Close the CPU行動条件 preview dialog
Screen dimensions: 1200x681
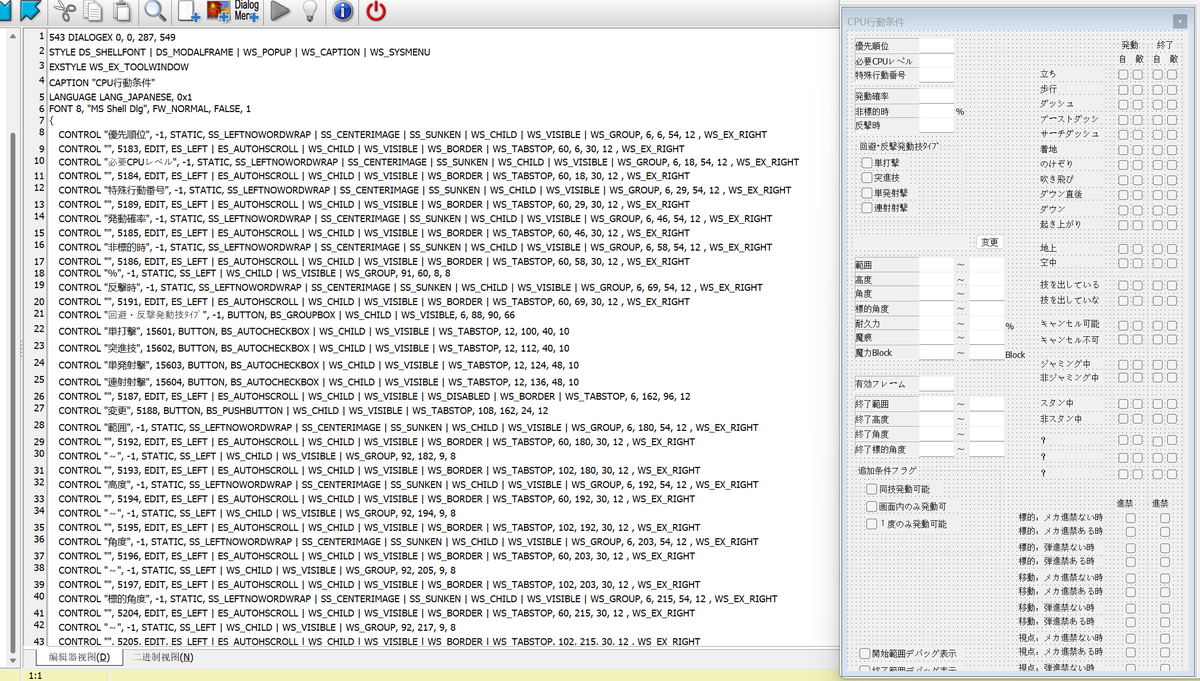pos(1178,21)
